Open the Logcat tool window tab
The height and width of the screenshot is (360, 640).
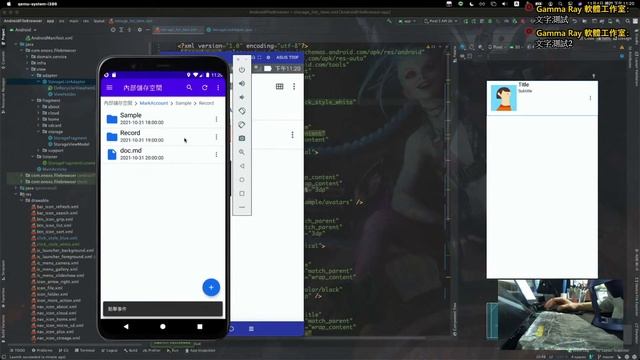coord(110,350)
